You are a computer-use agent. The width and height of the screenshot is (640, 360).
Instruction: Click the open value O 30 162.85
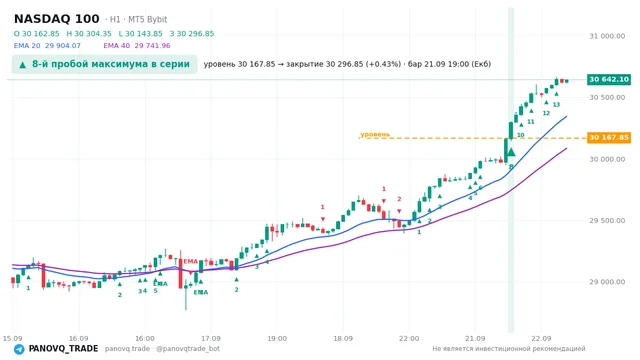(36, 33)
